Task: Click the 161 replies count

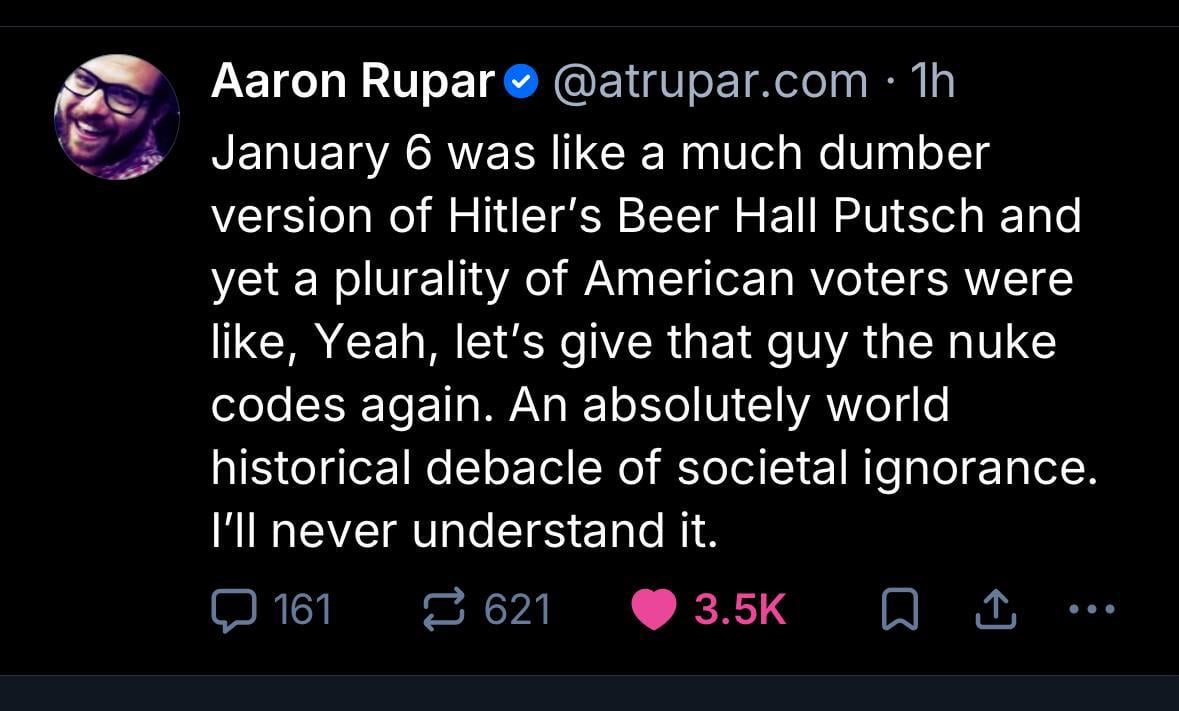Action: [x=302, y=609]
